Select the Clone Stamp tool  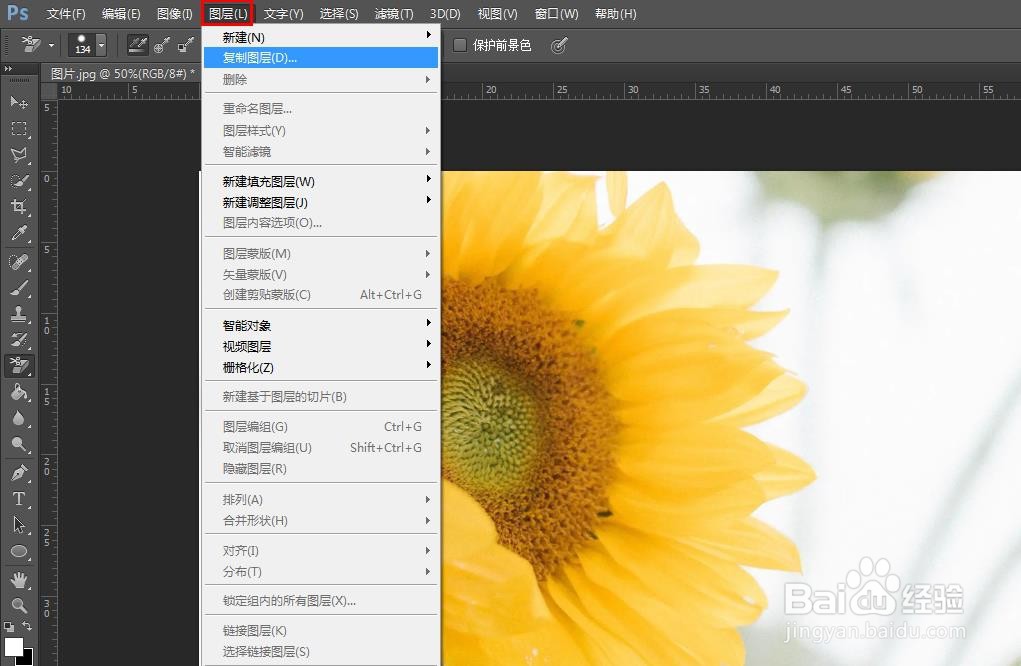[19, 314]
